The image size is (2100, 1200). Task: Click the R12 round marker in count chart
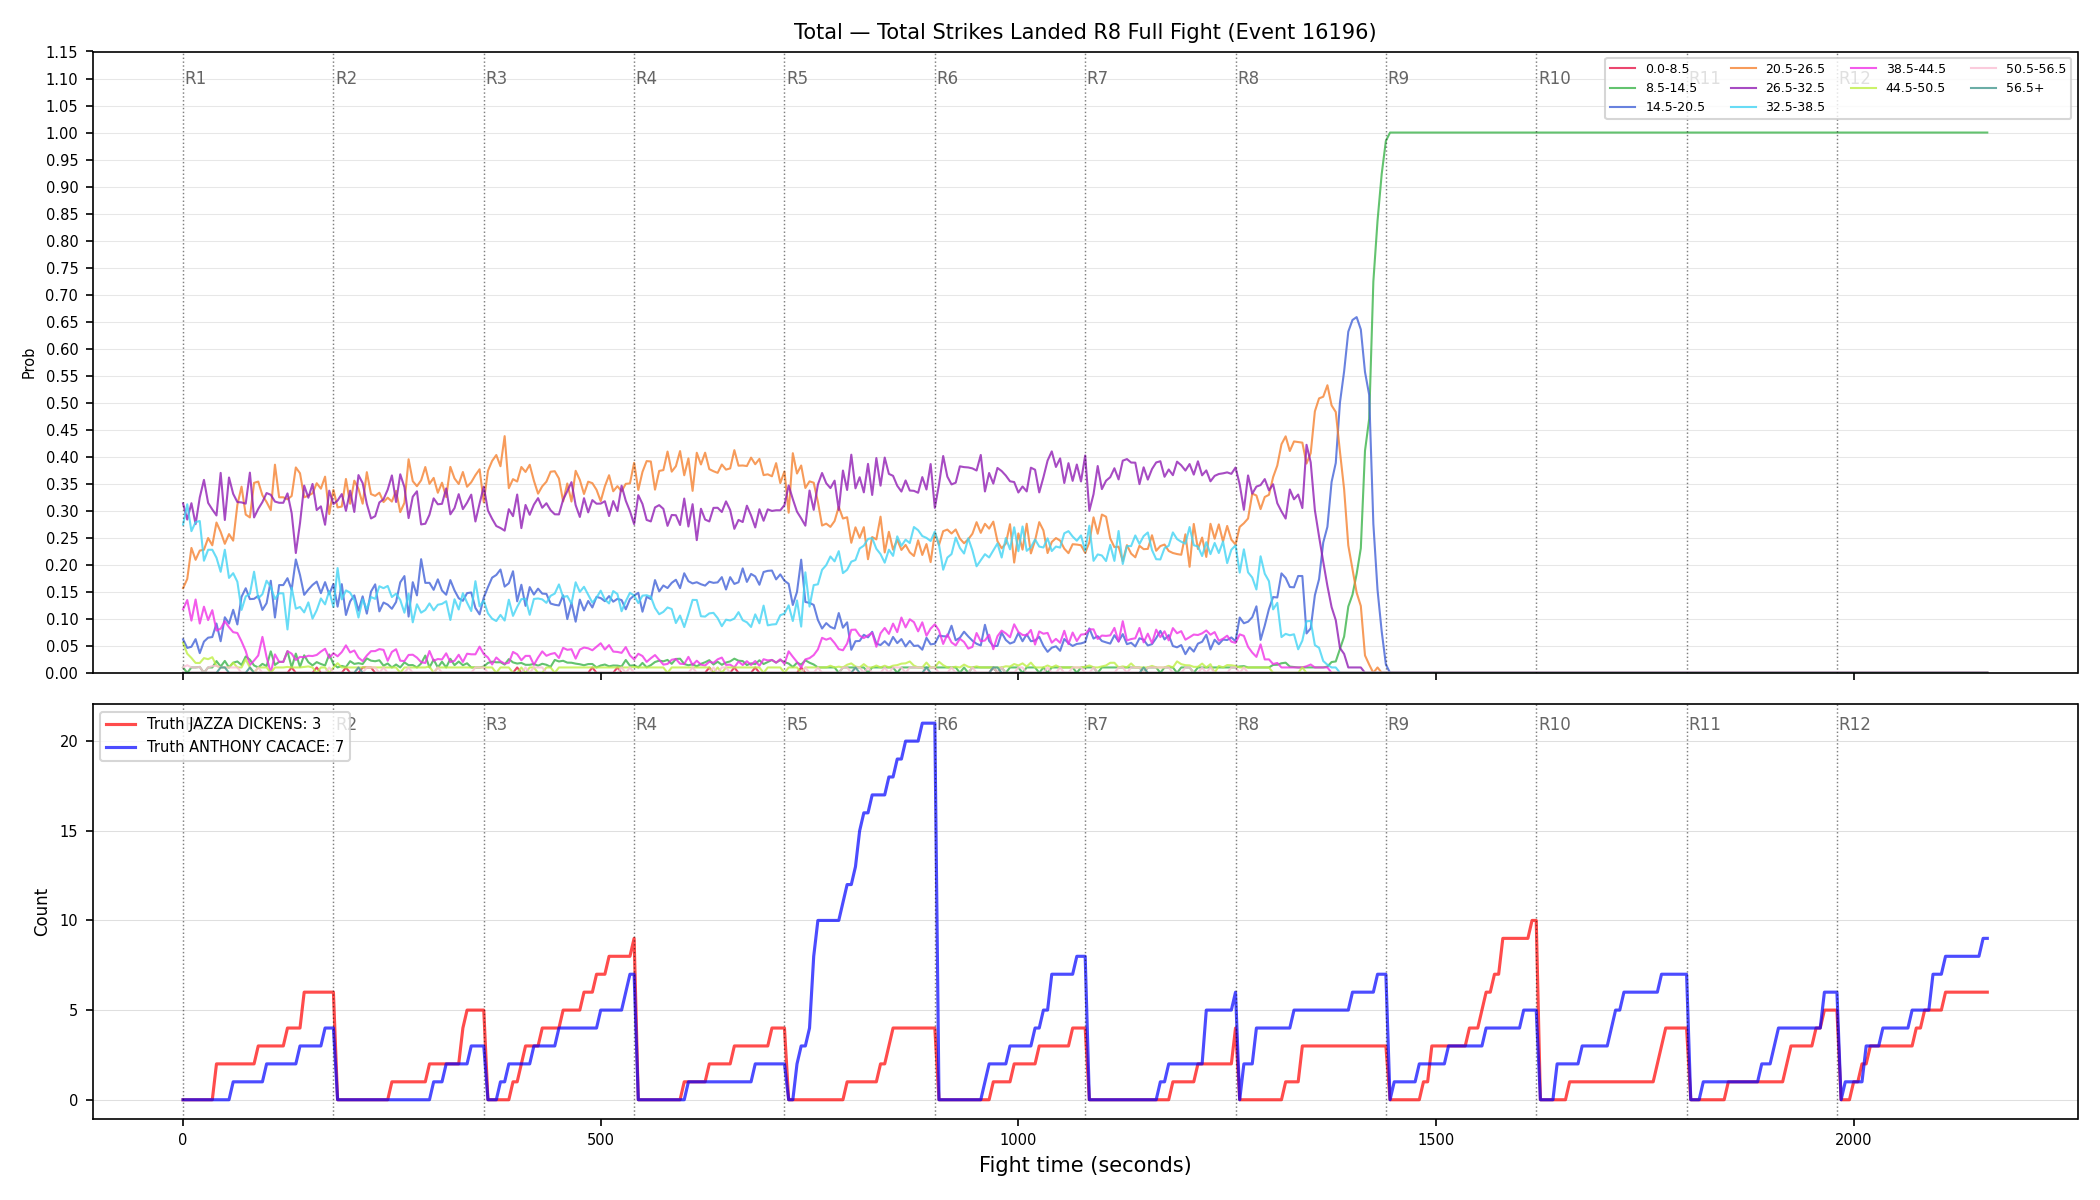point(1855,724)
